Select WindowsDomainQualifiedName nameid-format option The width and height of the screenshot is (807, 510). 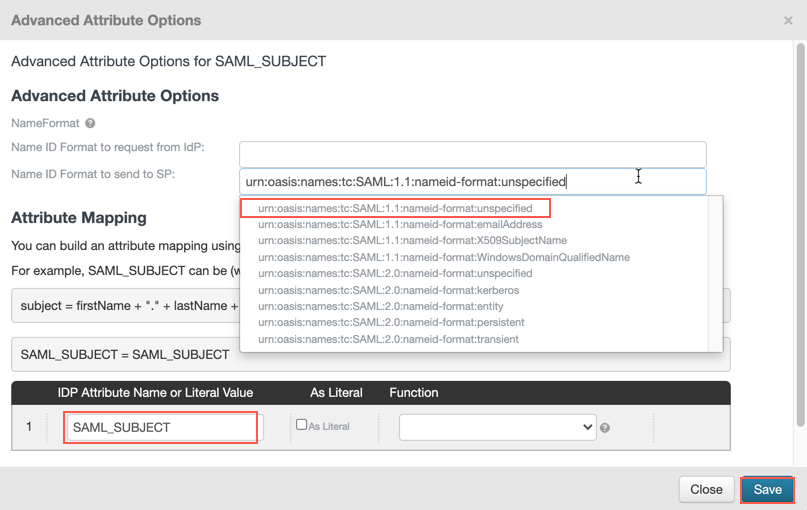coord(443,257)
